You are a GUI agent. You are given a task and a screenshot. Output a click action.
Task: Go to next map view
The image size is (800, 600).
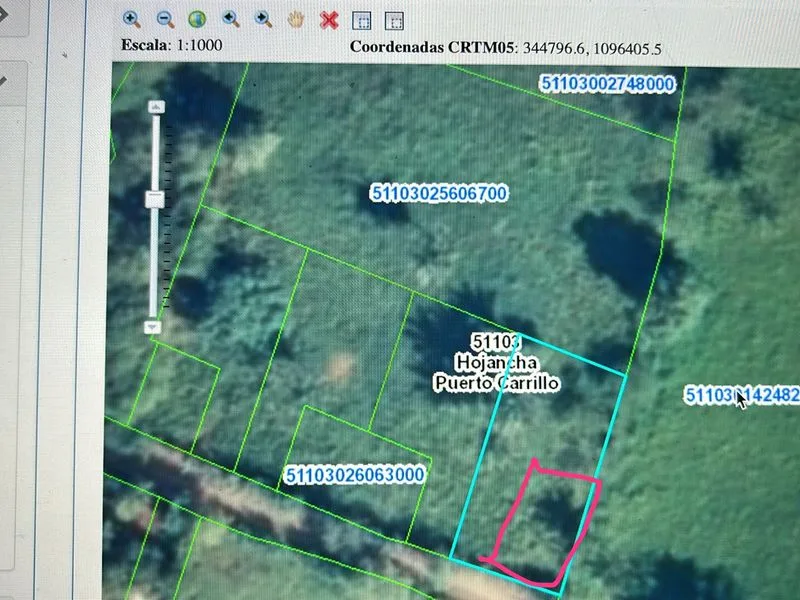click(x=263, y=19)
